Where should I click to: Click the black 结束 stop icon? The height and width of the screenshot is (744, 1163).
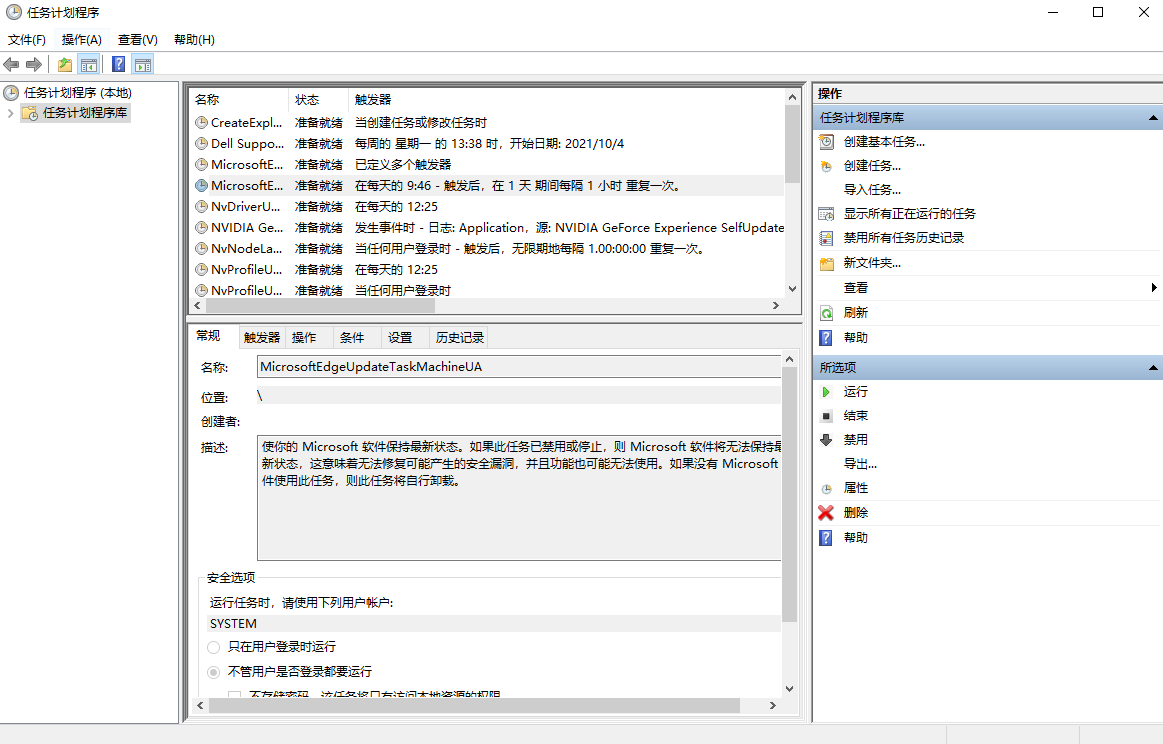pyautogui.click(x=826, y=416)
